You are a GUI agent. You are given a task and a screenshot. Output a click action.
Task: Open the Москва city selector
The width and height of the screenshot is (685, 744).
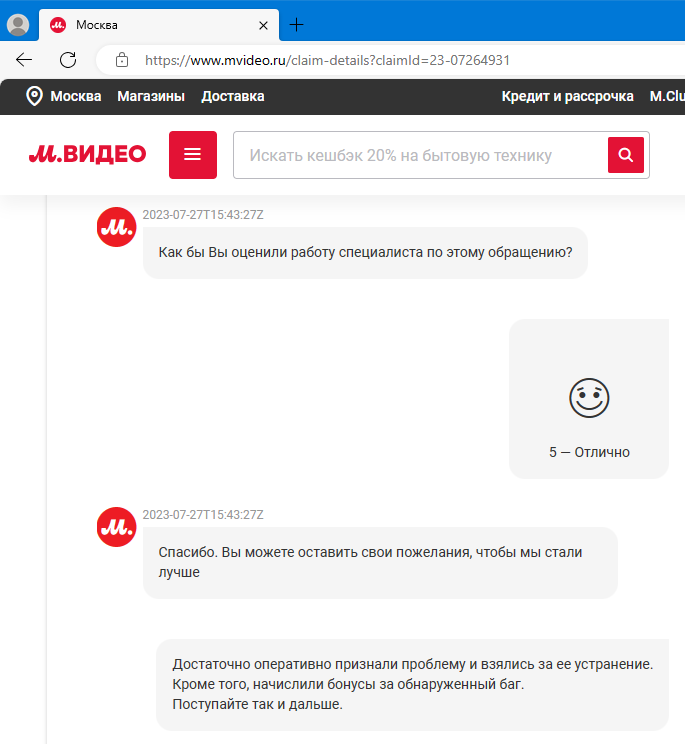[76, 96]
